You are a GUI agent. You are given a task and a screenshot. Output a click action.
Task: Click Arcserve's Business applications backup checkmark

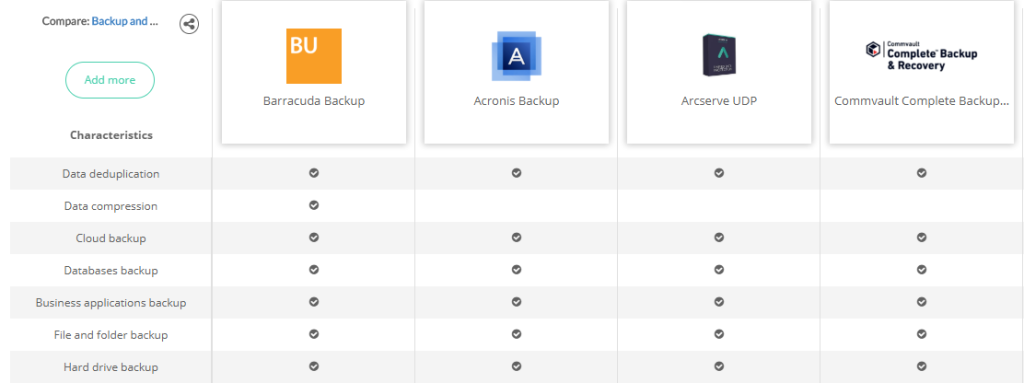coord(719,302)
